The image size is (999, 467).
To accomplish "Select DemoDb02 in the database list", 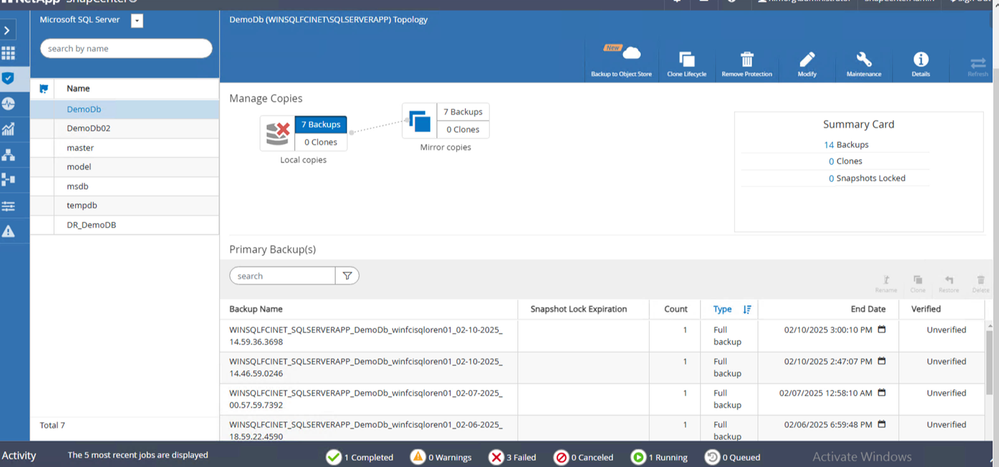I will [88, 129].
